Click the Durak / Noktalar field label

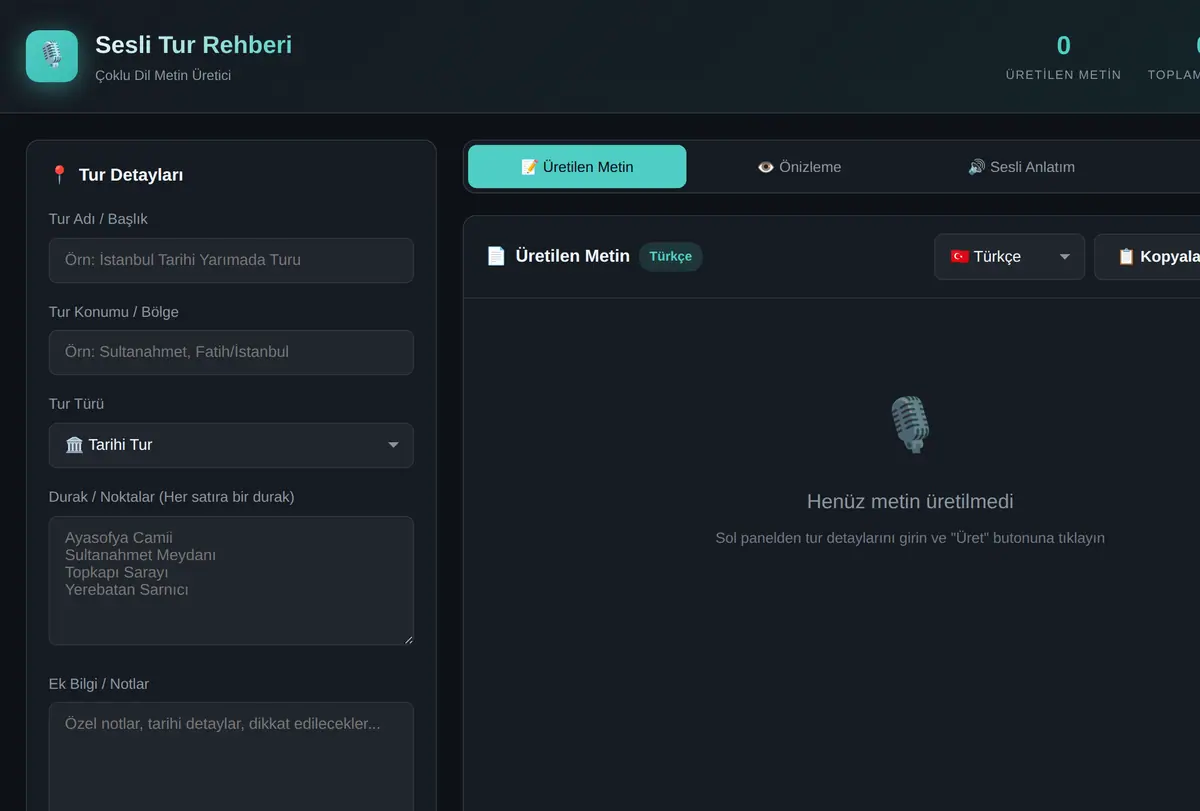pyautogui.click(x=172, y=497)
